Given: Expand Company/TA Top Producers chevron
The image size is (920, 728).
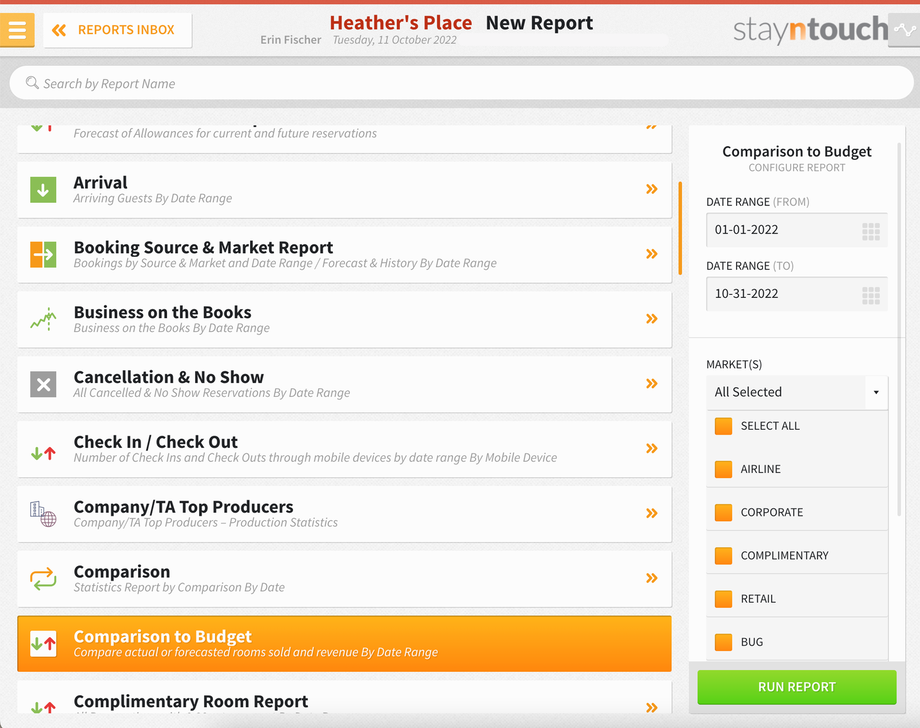Looking at the screenshot, I should point(651,513).
